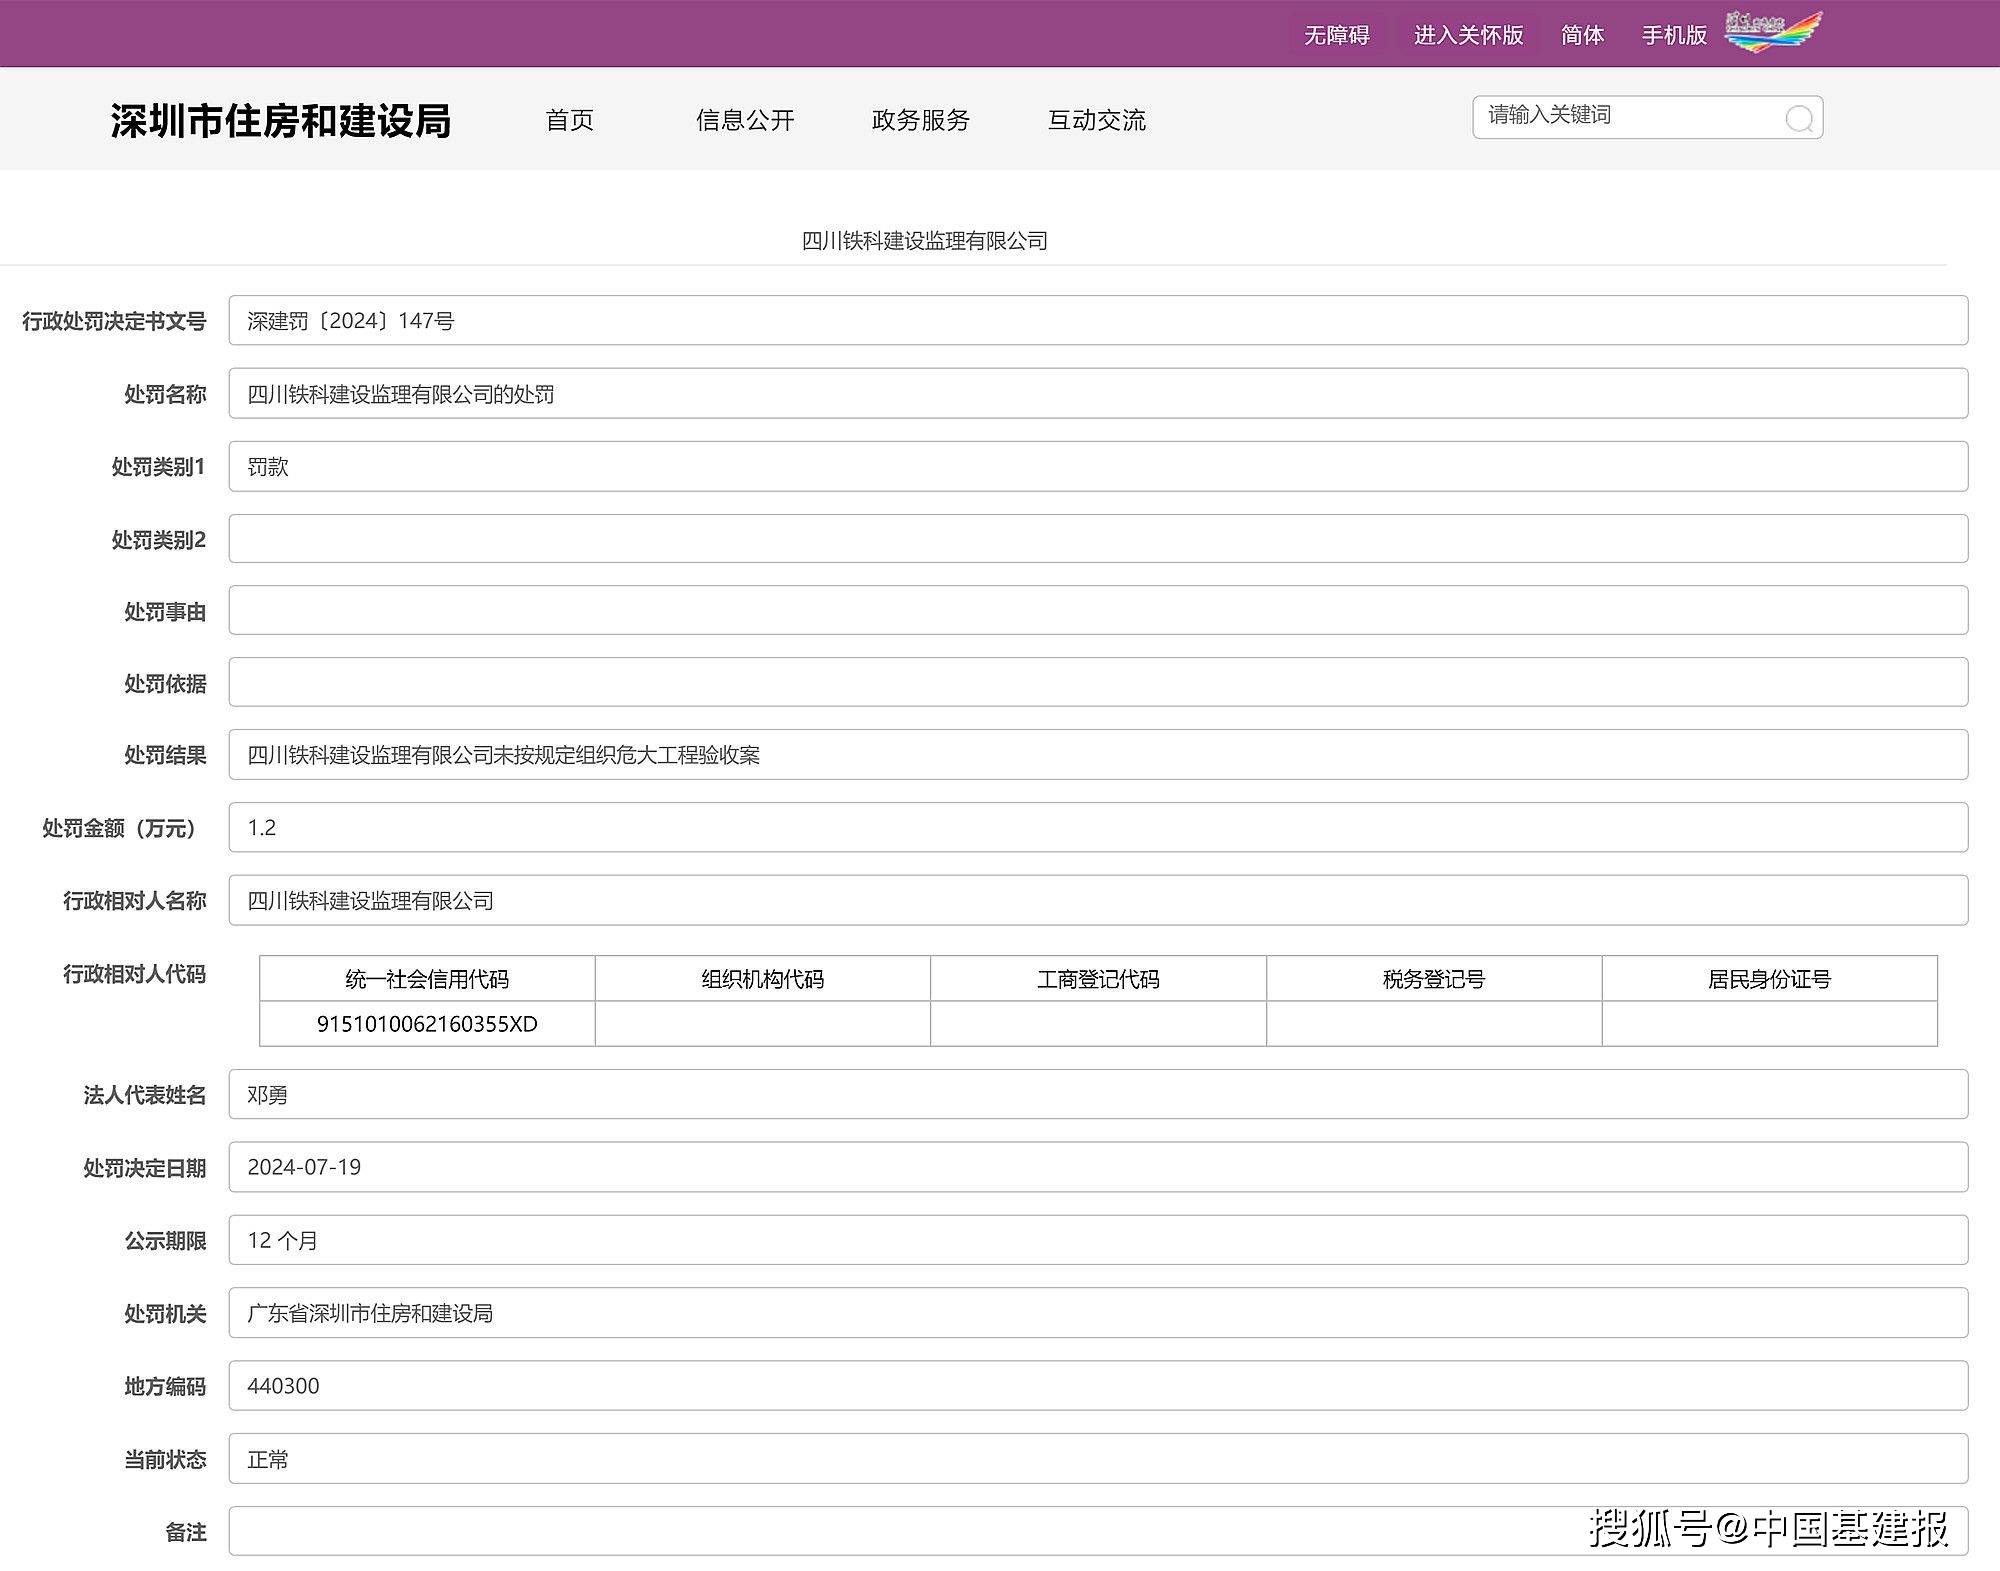Click 深圳市住房和建设局 site title
Image resolution: width=2000 pixels, height=1571 pixels.
click(x=281, y=121)
